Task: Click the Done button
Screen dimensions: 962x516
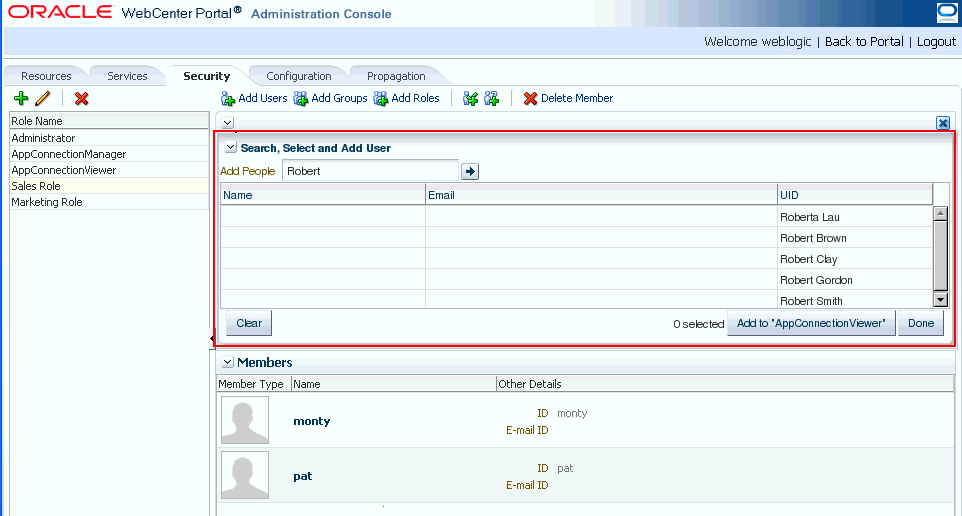Action: point(921,323)
